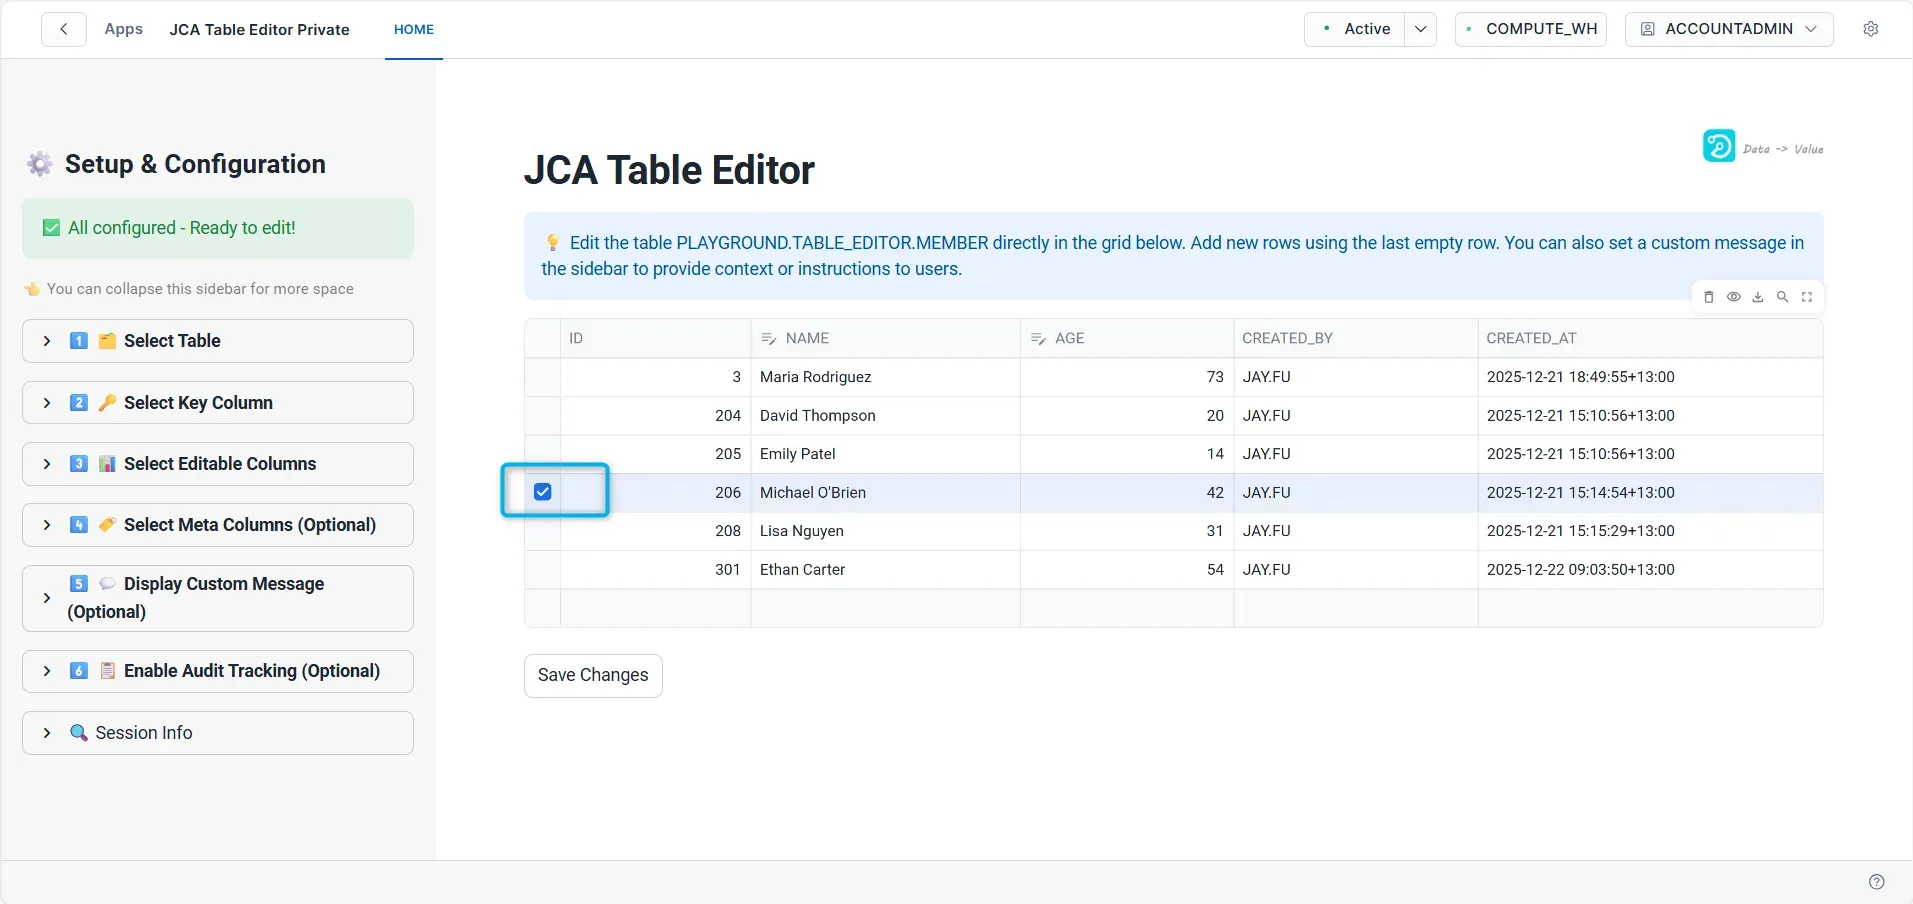Viewport: 1913px width, 904px height.
Task: Open the help icon at bottom right
Action: point(1876,881)
